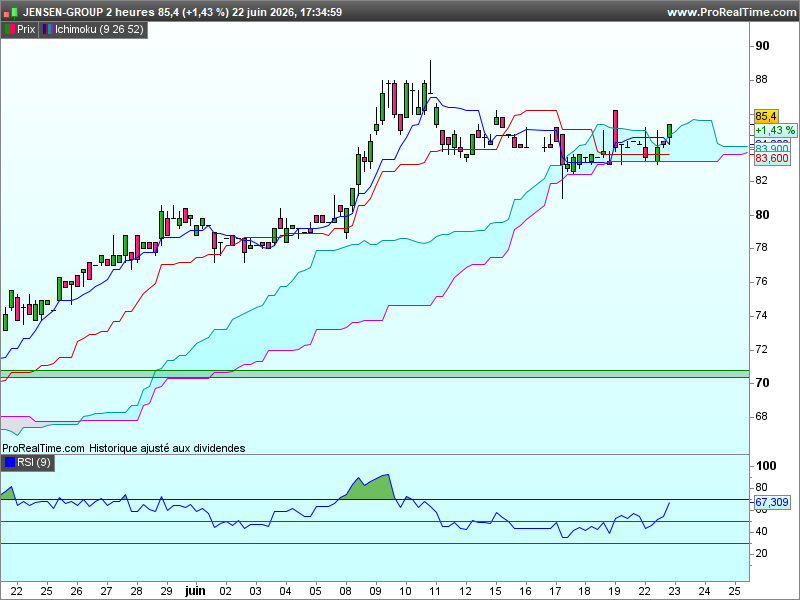Click the 88 price axis label

tap(761, 80)
